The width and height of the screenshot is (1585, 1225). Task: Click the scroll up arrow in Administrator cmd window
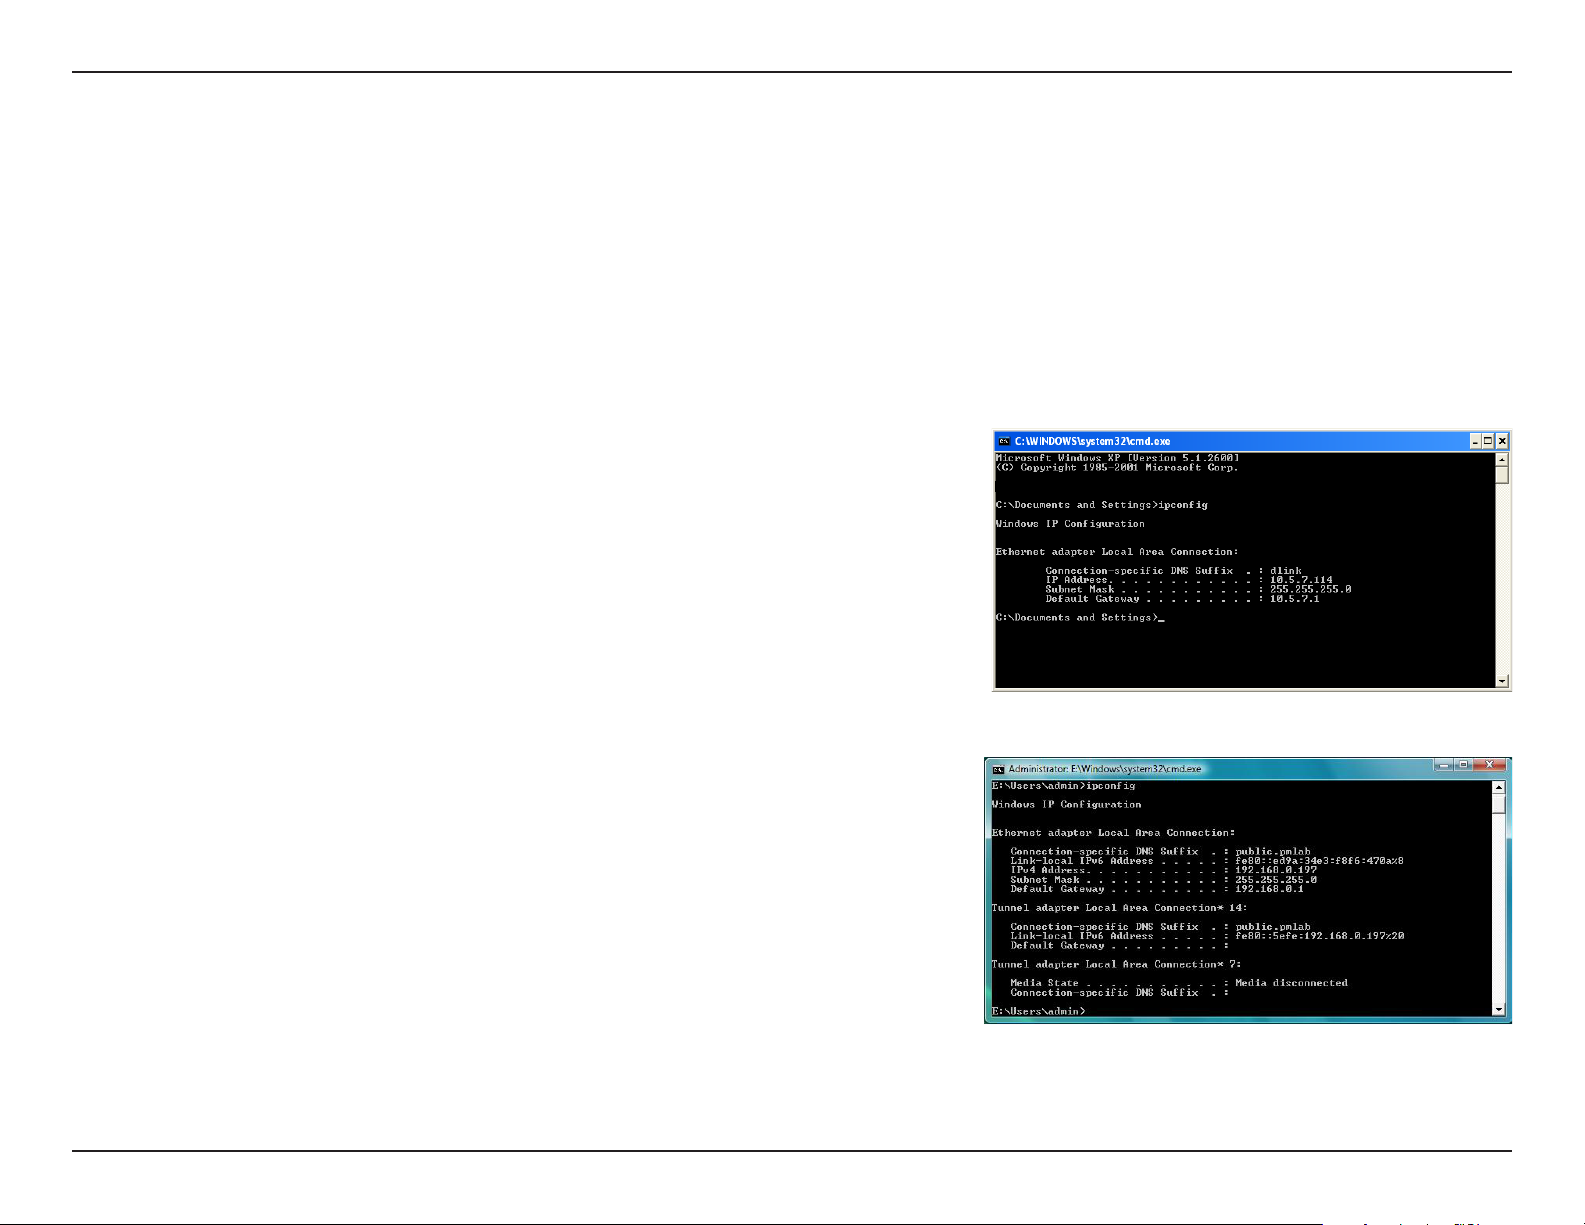pos(1498,787)
